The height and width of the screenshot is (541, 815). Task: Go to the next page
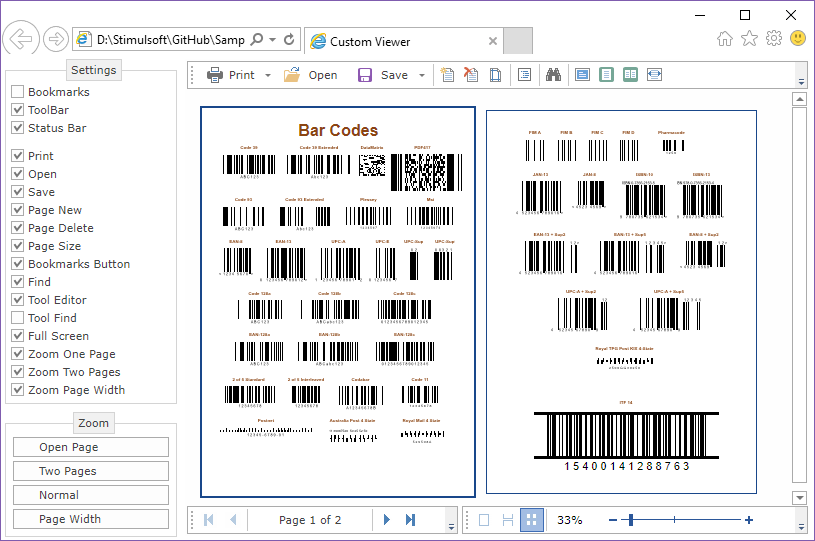[386, 520]
